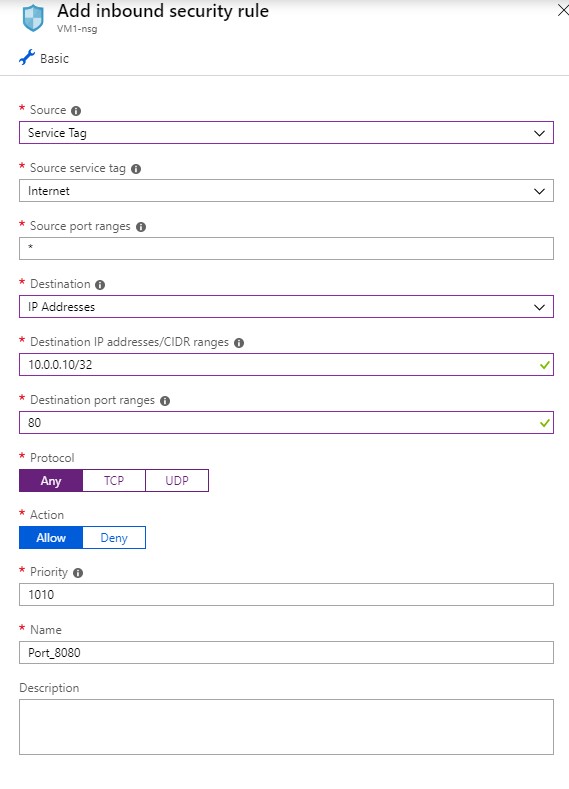Select the Allow action button
This screenshot has height=789, width=569.
51,538
